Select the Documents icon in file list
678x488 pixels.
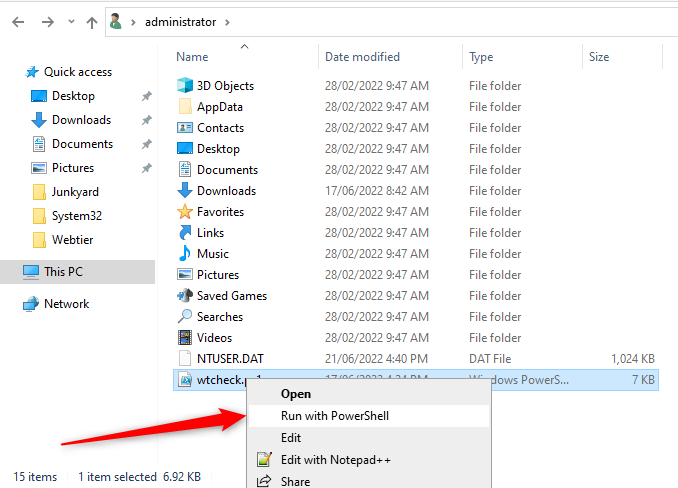[x=185, y=169]
